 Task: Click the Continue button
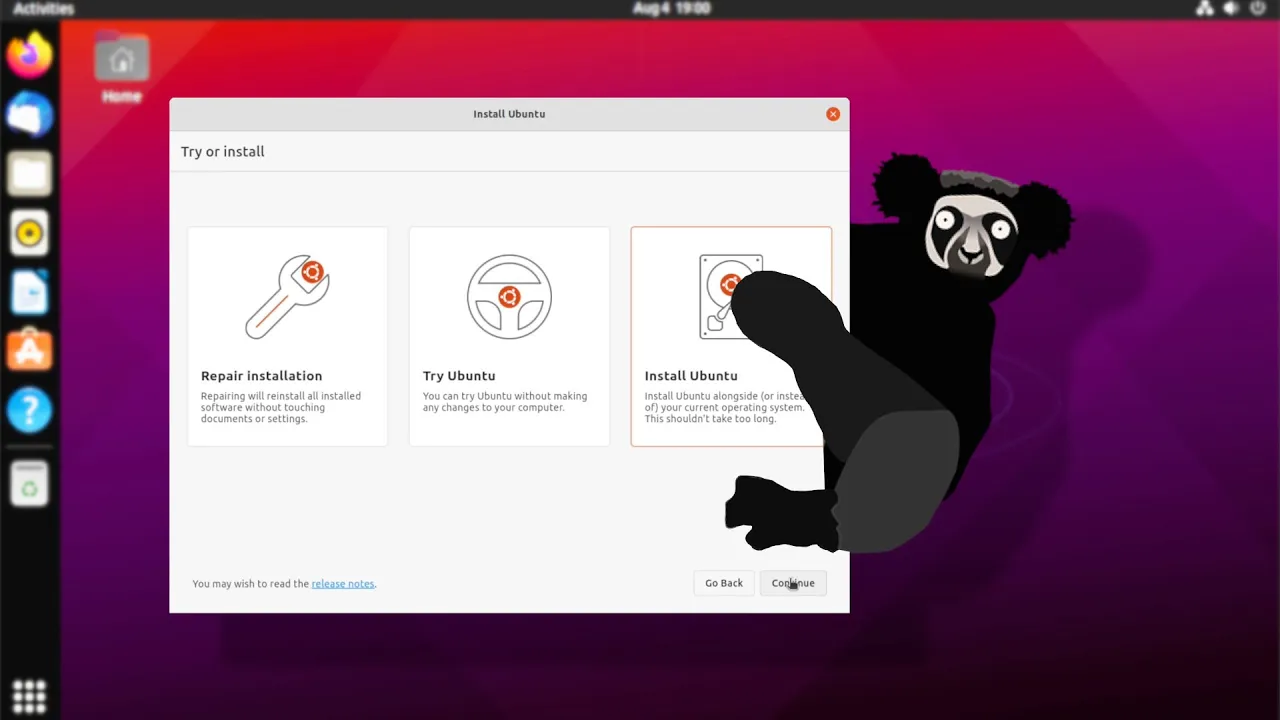(x=793, y=583)
